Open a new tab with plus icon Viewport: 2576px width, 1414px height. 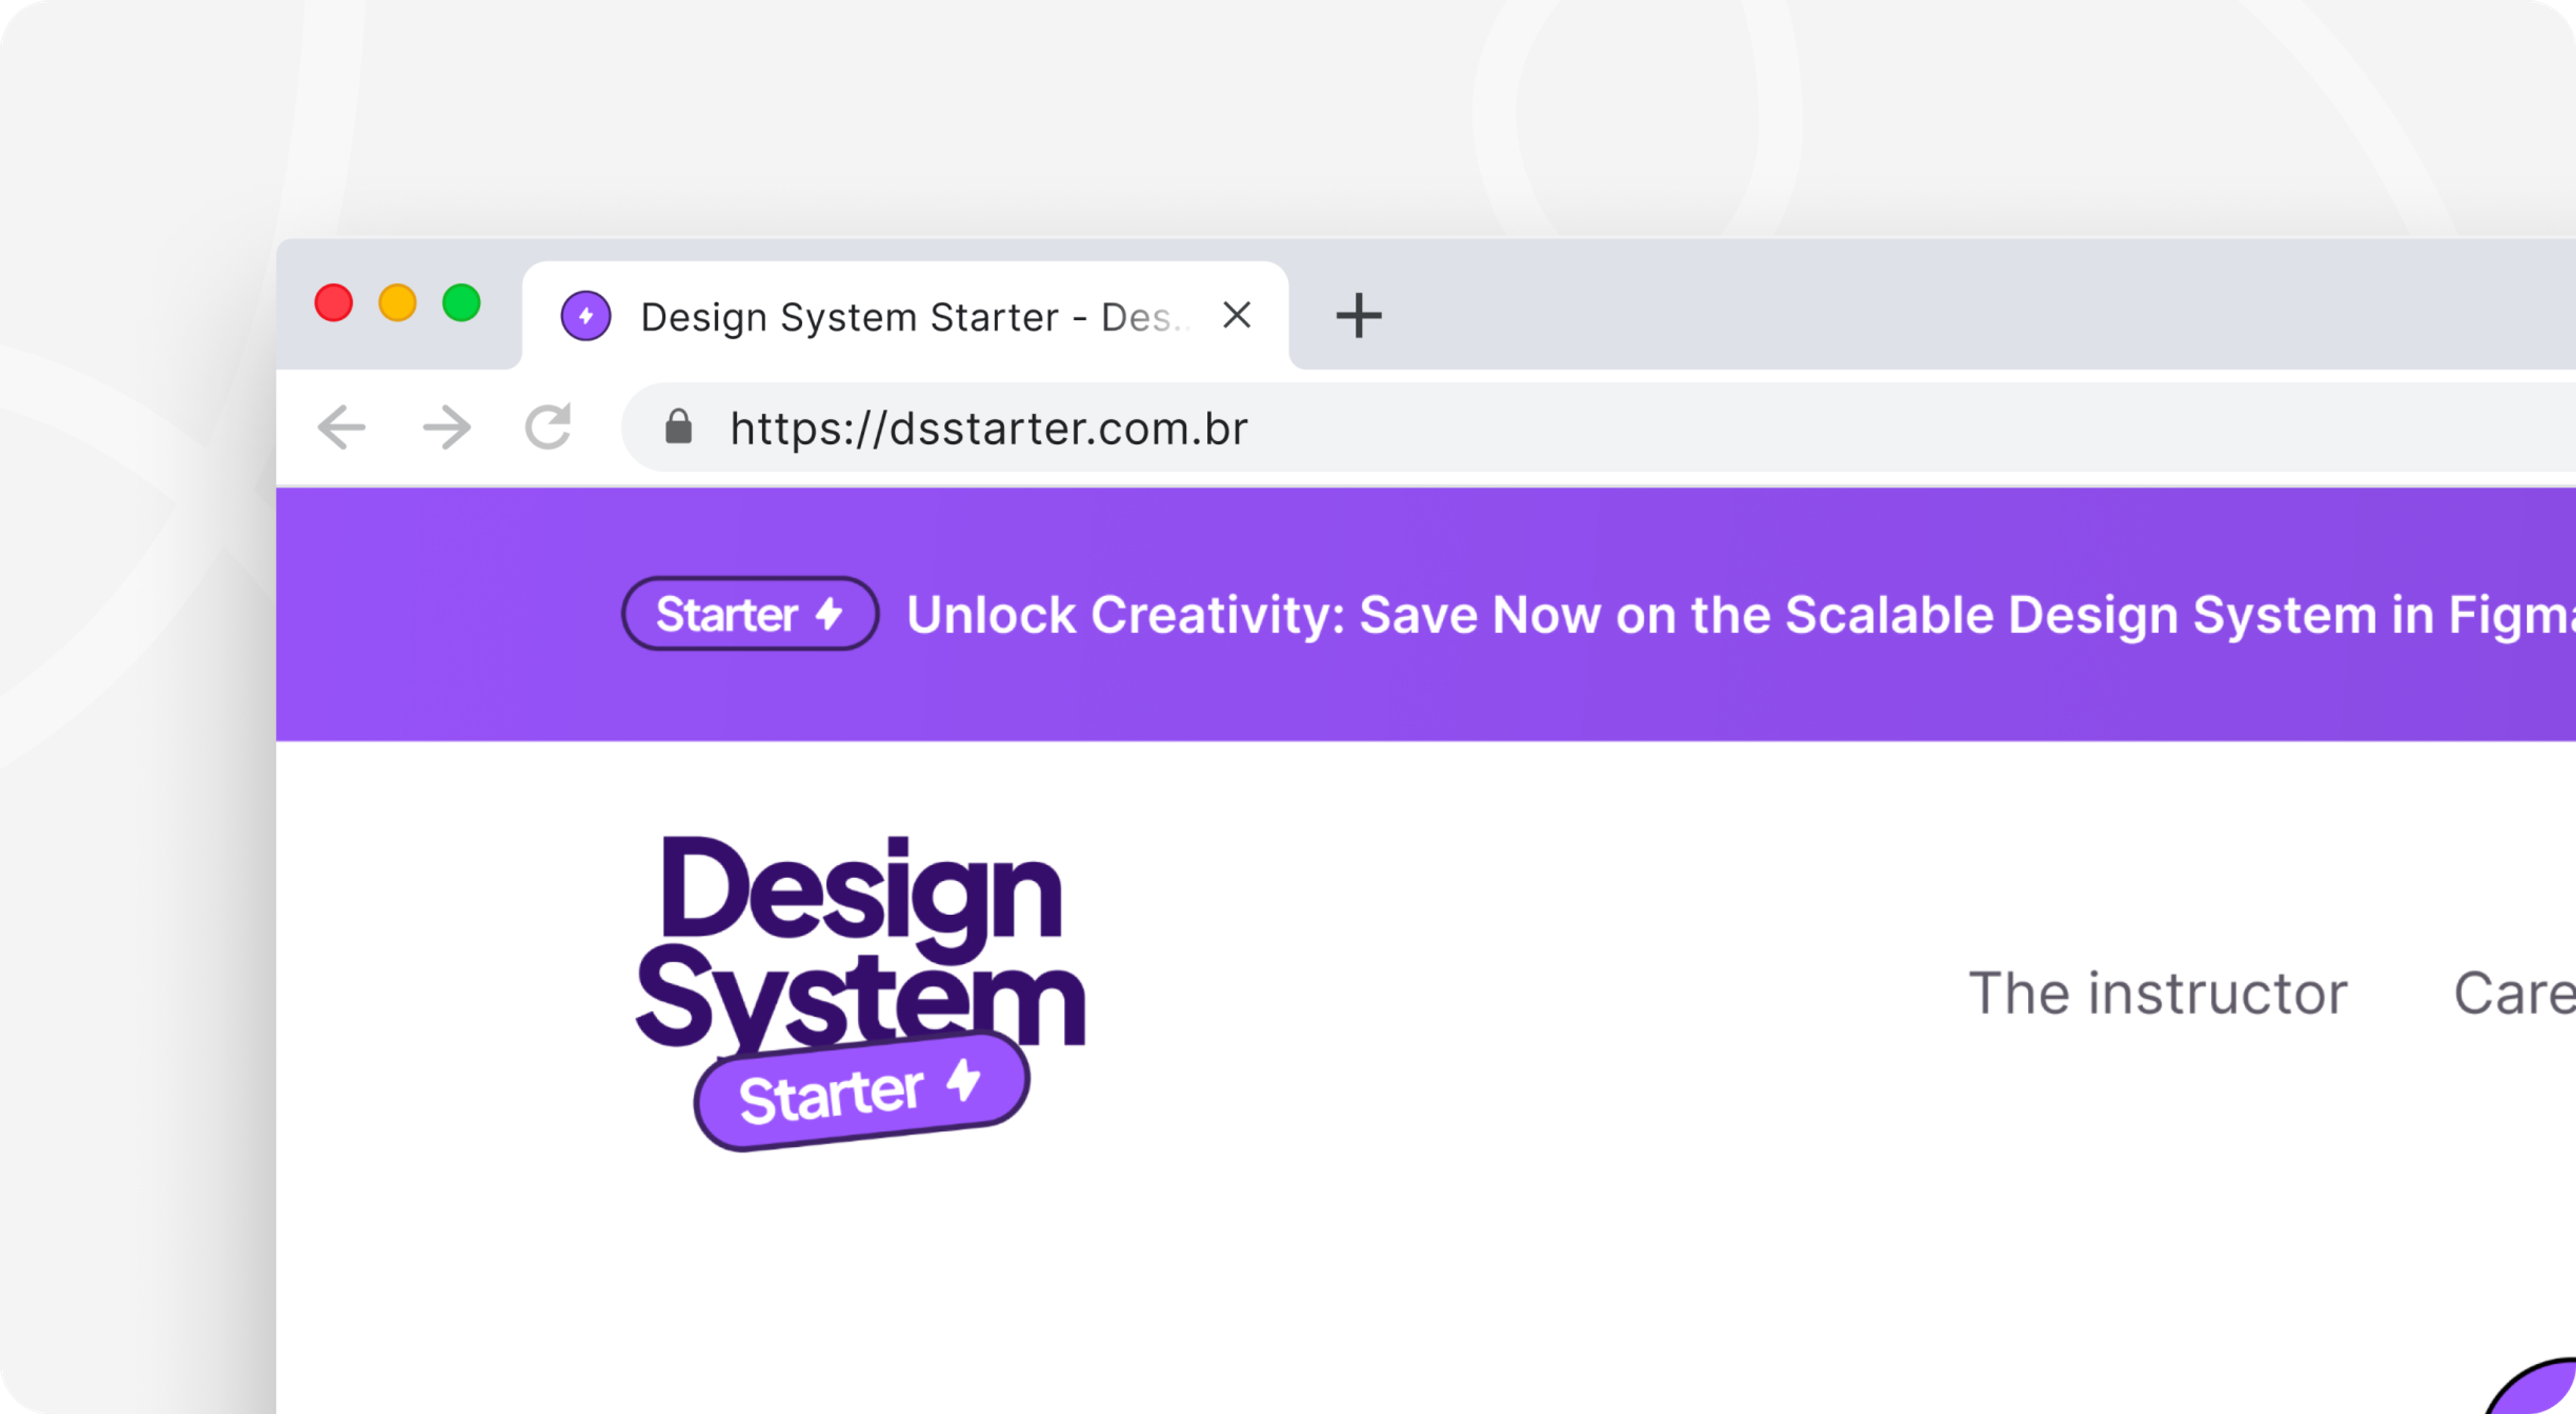click(x=1359, y=316)
